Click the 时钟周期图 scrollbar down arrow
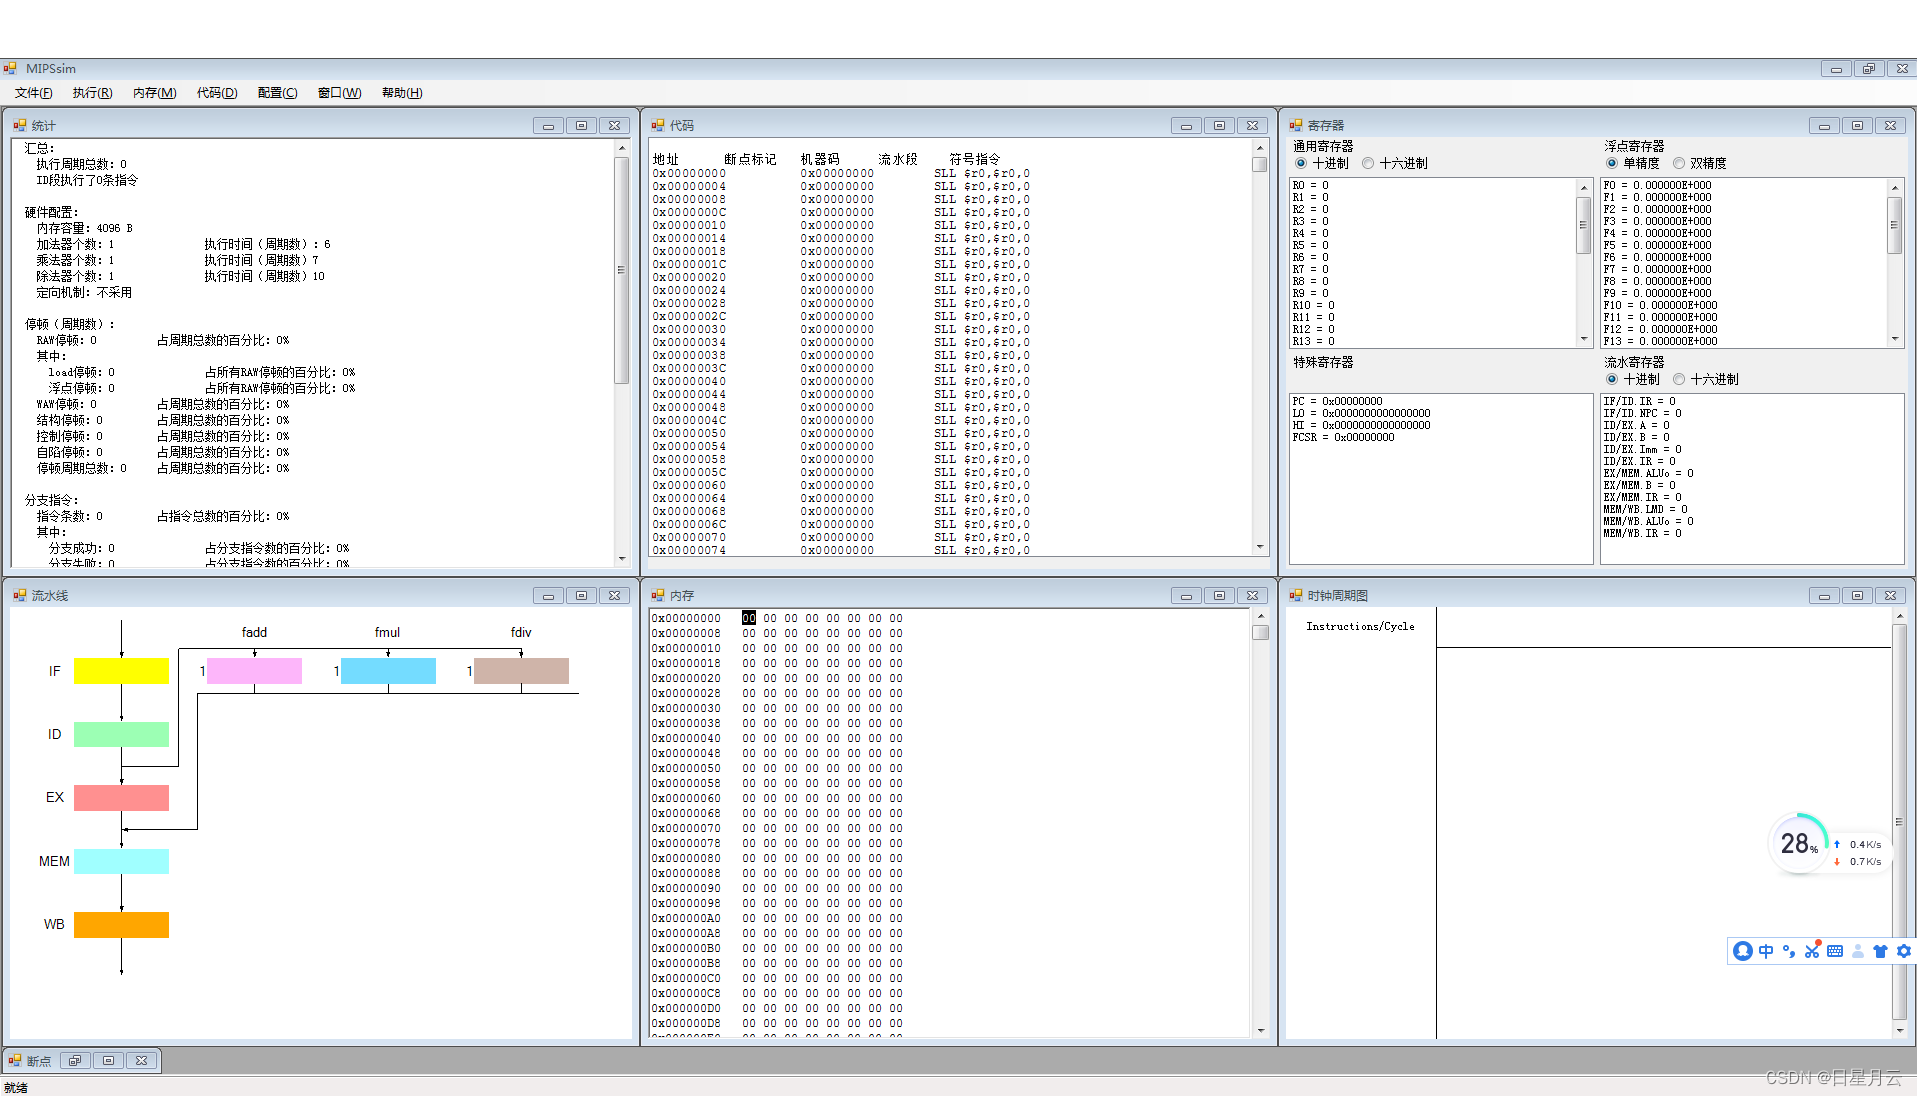The image size is (1917, 1096). coord(1899,1030)
